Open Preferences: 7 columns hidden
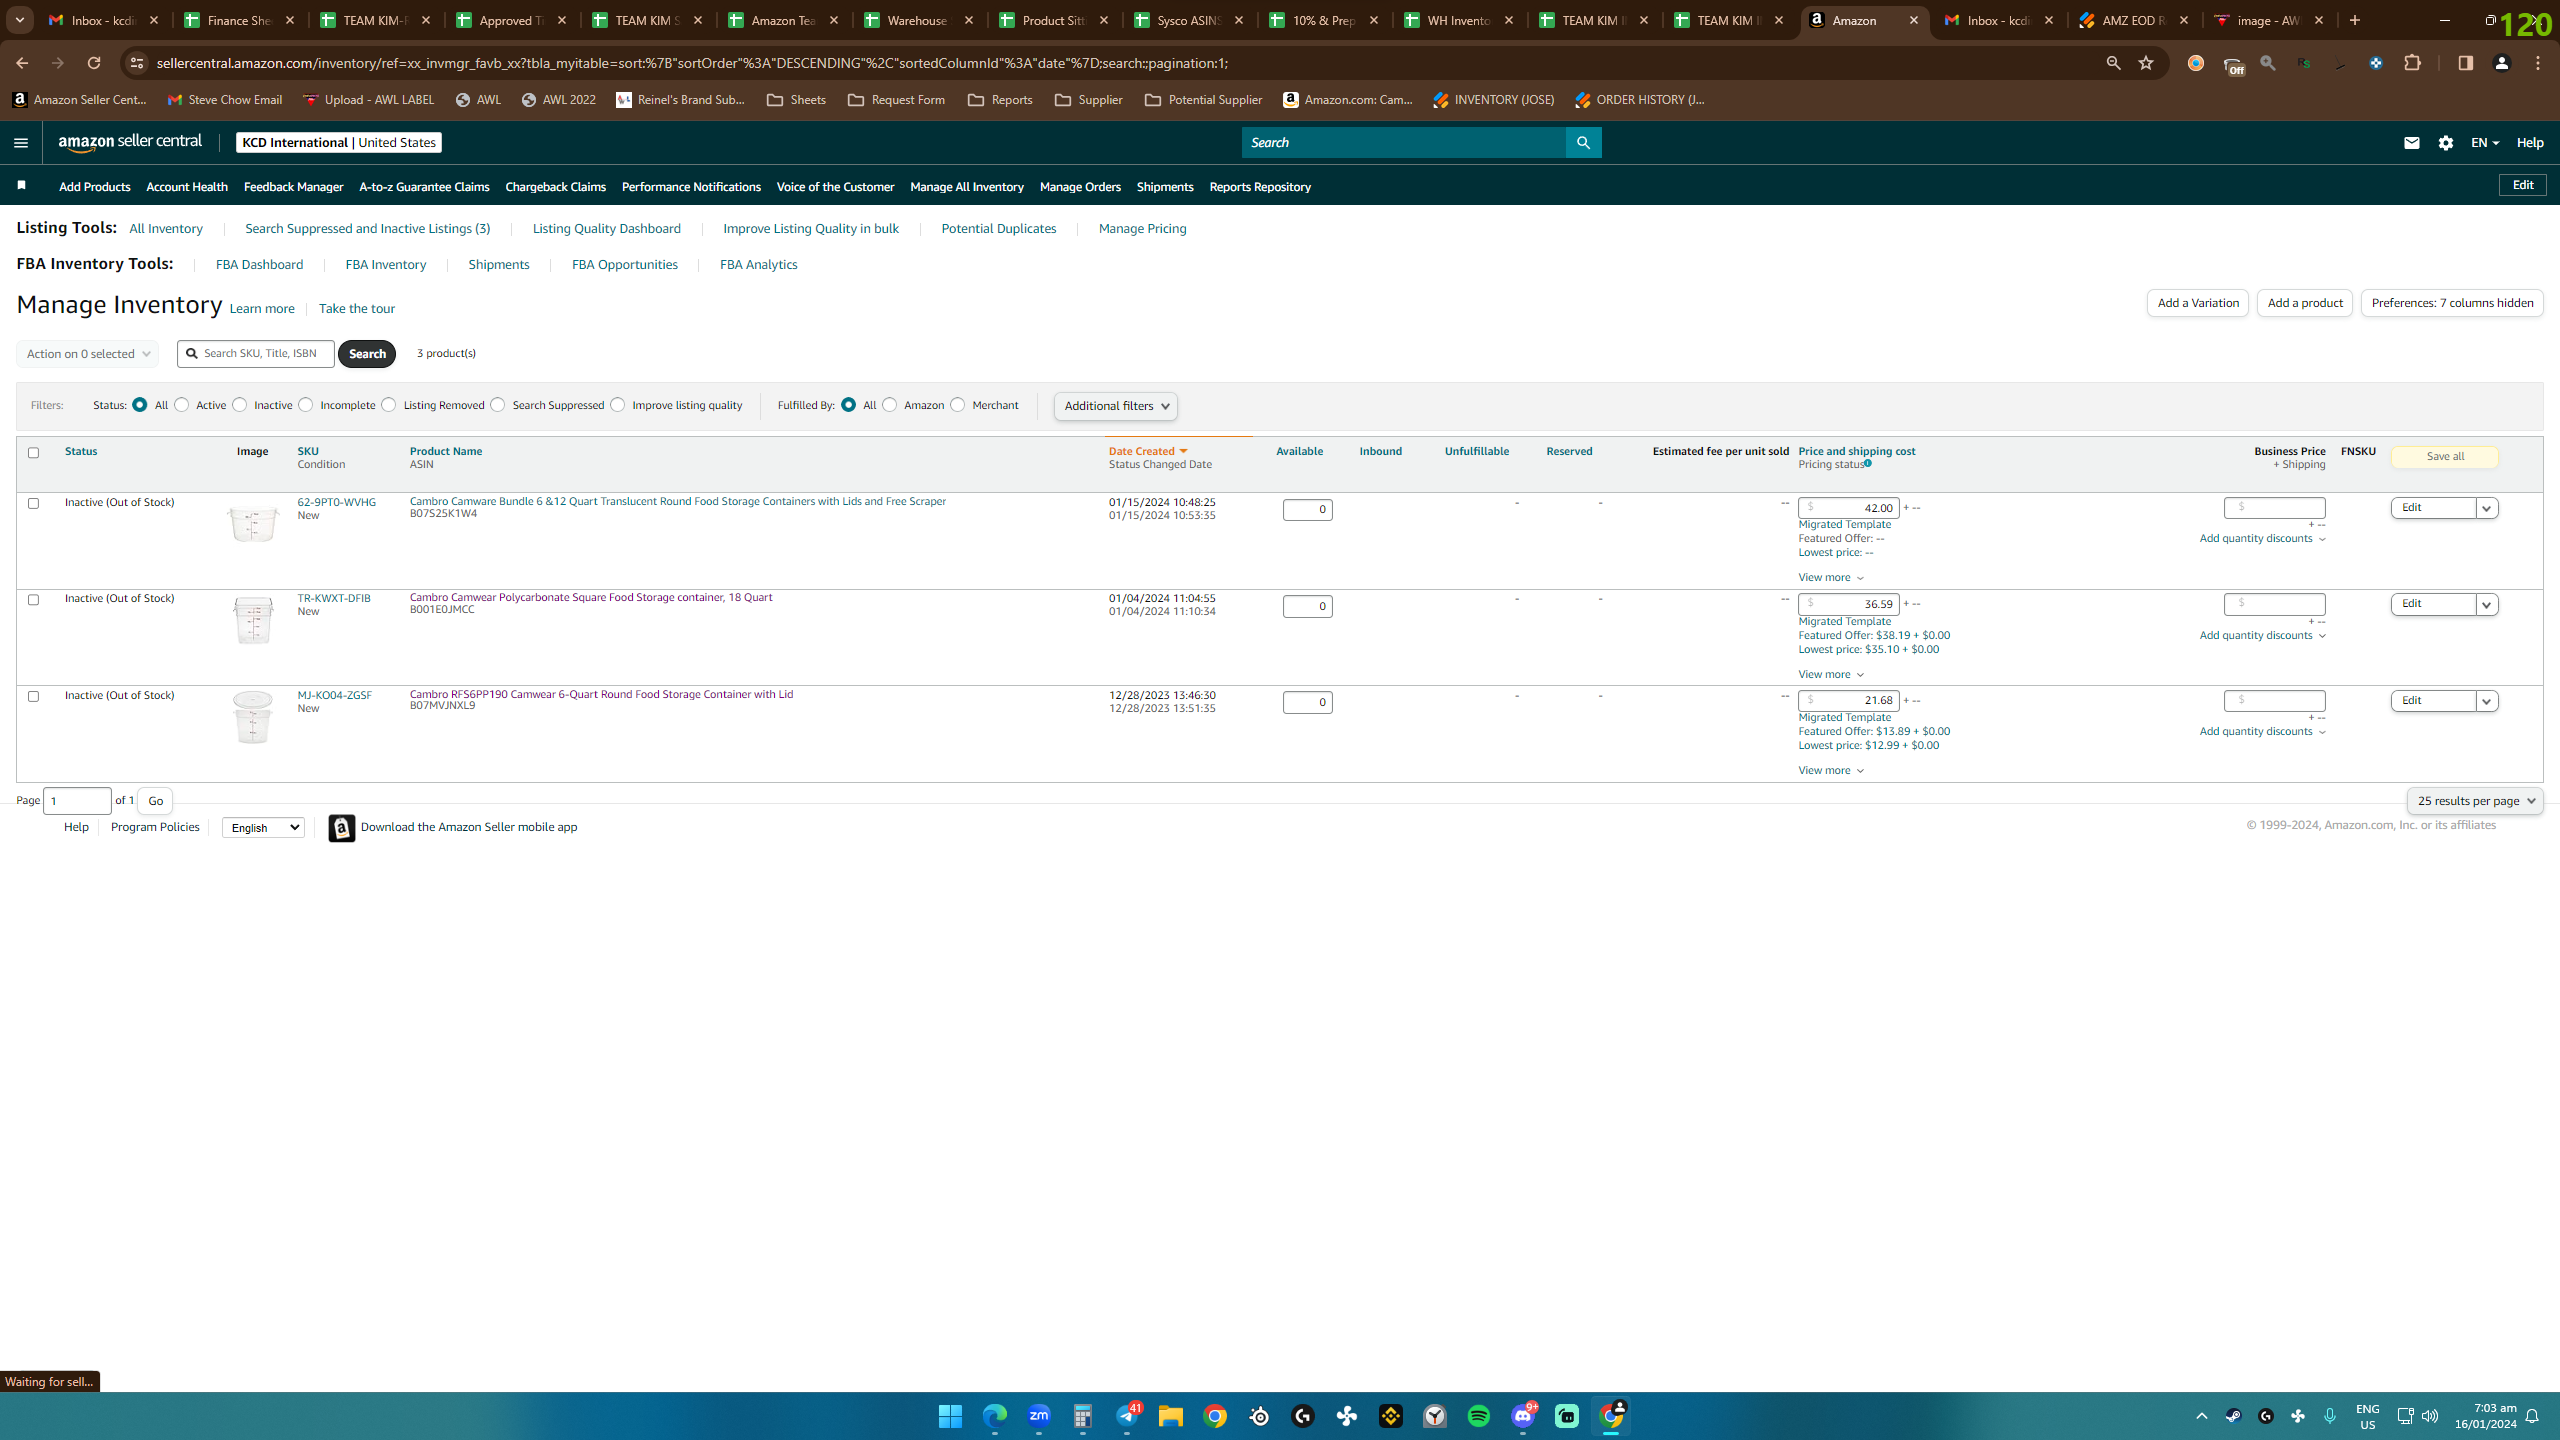This screenshot has width=2560, height=1440. coord(2452,303)
